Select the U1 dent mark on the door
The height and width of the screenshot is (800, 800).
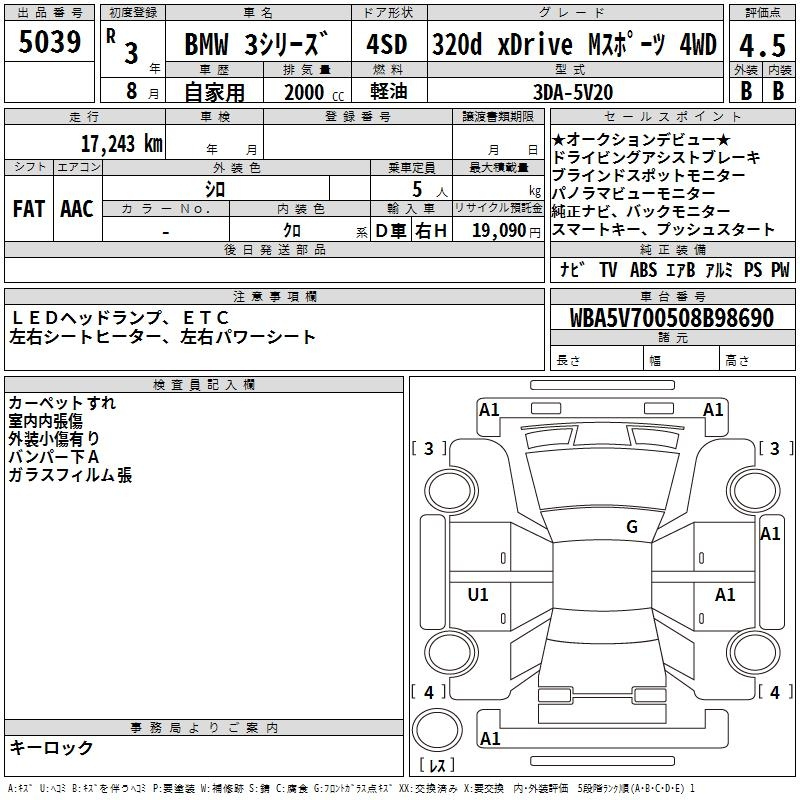478,595
